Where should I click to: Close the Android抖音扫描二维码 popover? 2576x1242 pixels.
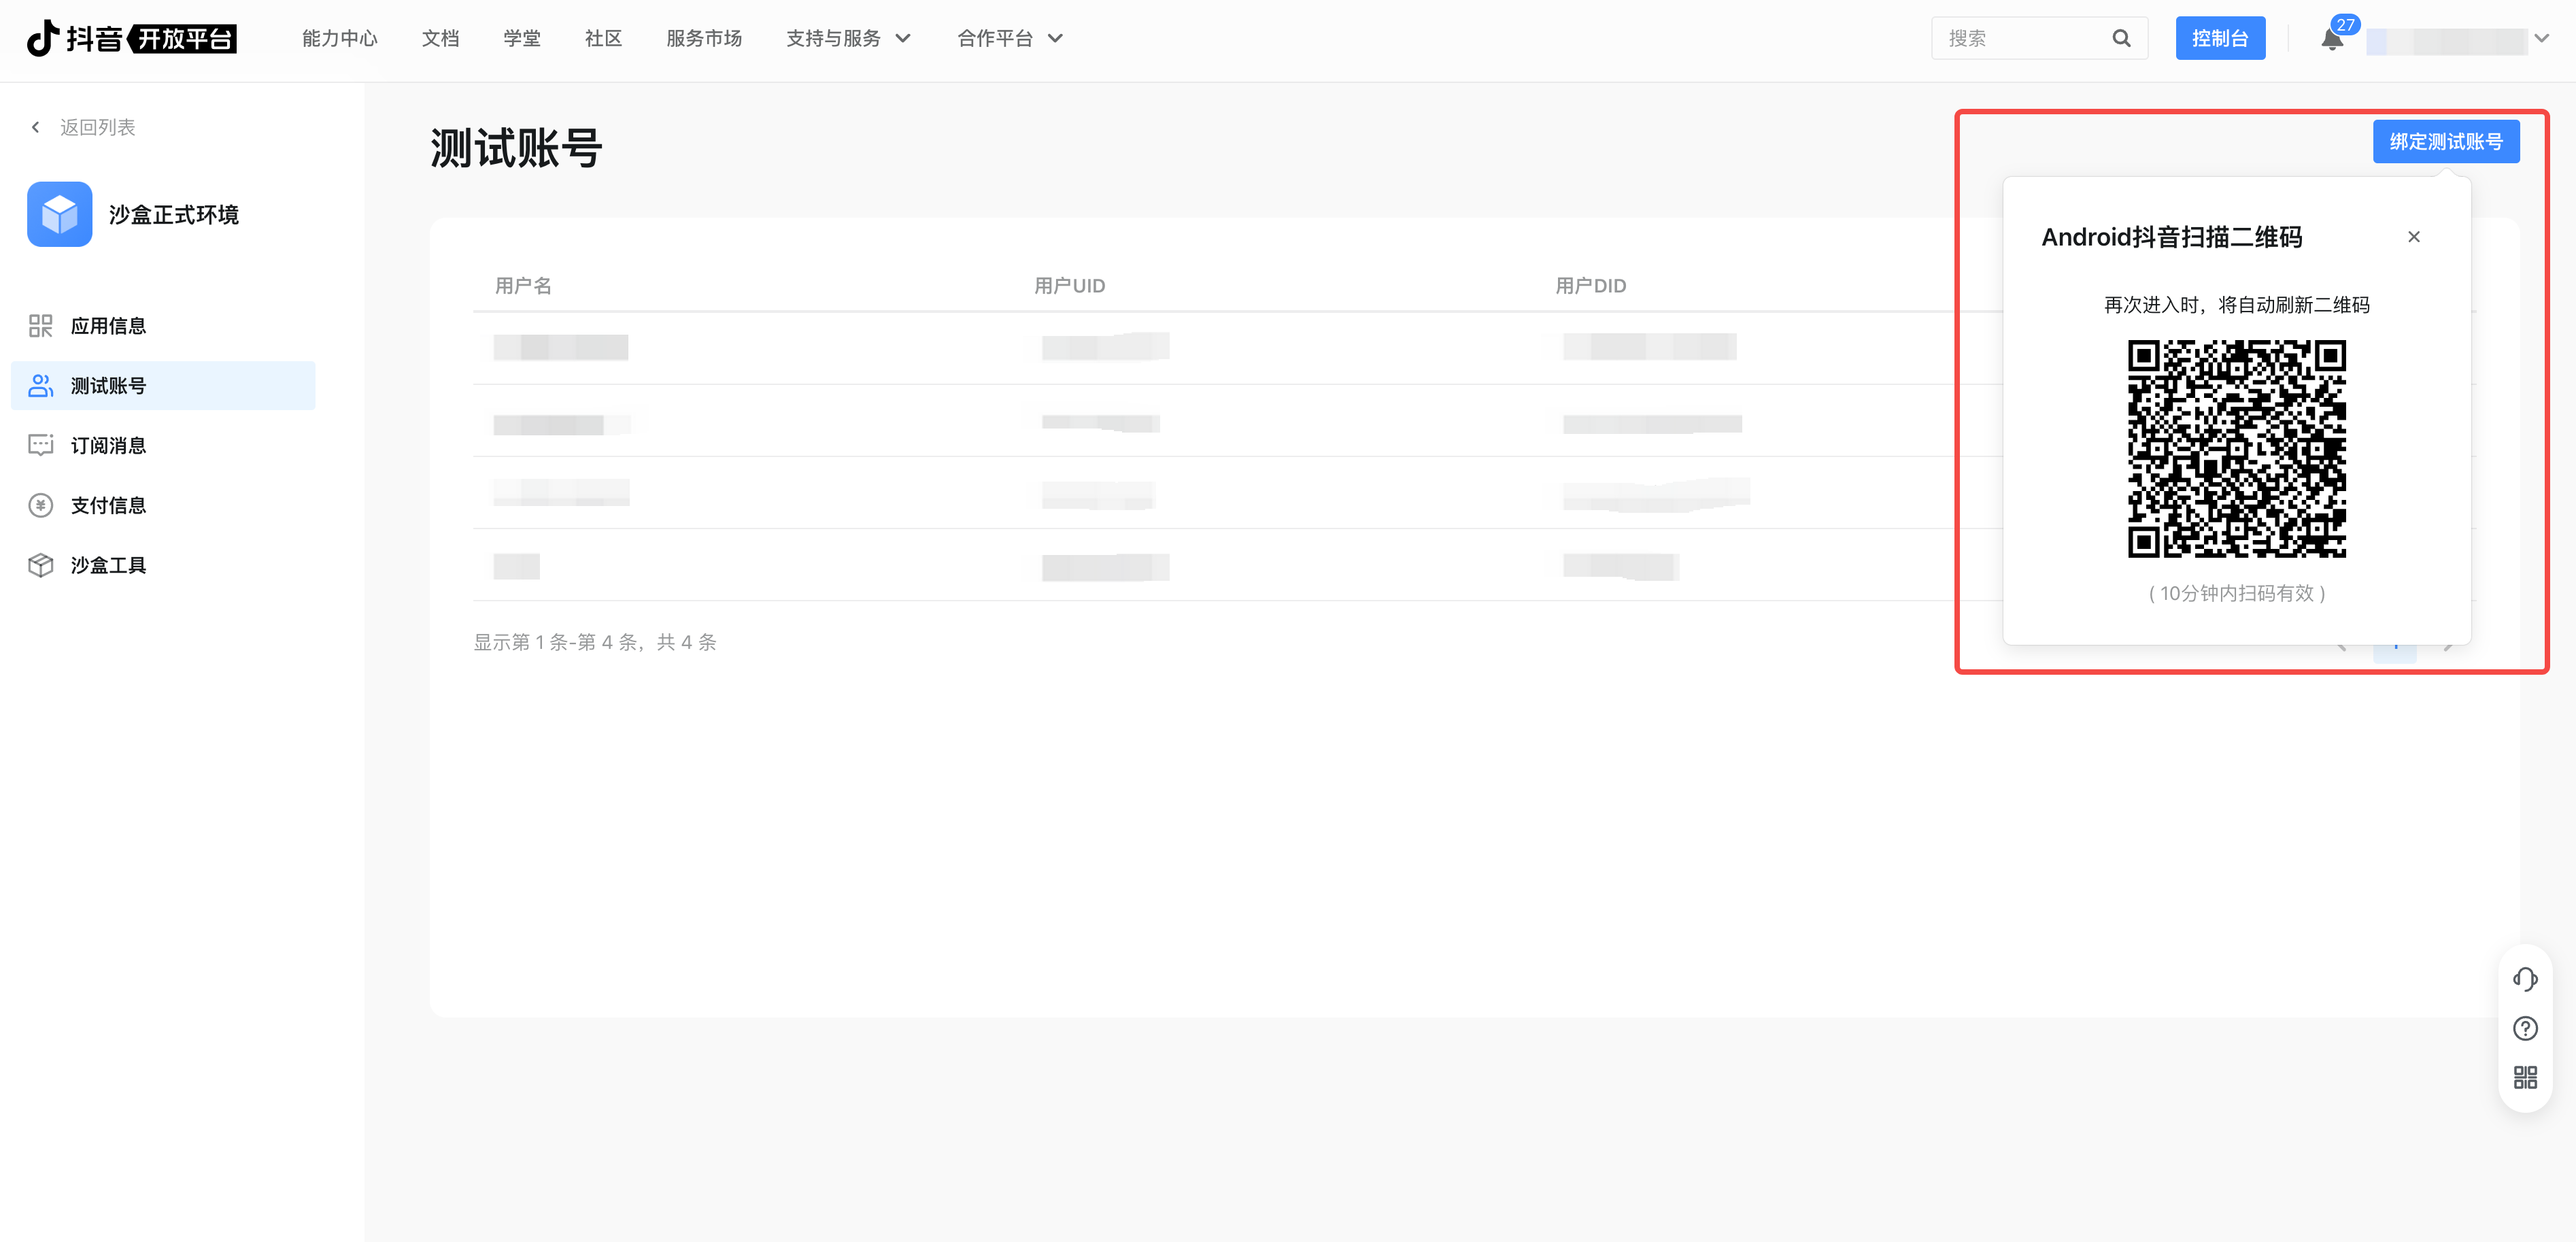click(x=2414, y=237)
